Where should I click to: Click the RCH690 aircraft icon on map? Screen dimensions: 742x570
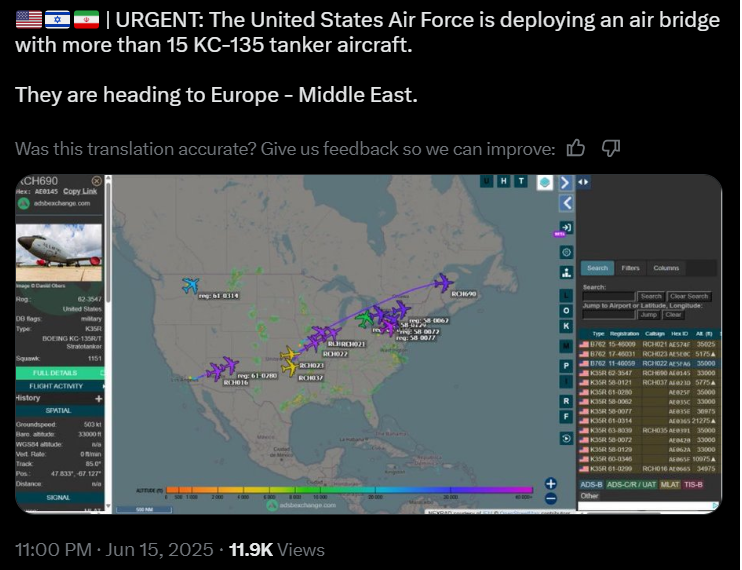coord(443,283)
